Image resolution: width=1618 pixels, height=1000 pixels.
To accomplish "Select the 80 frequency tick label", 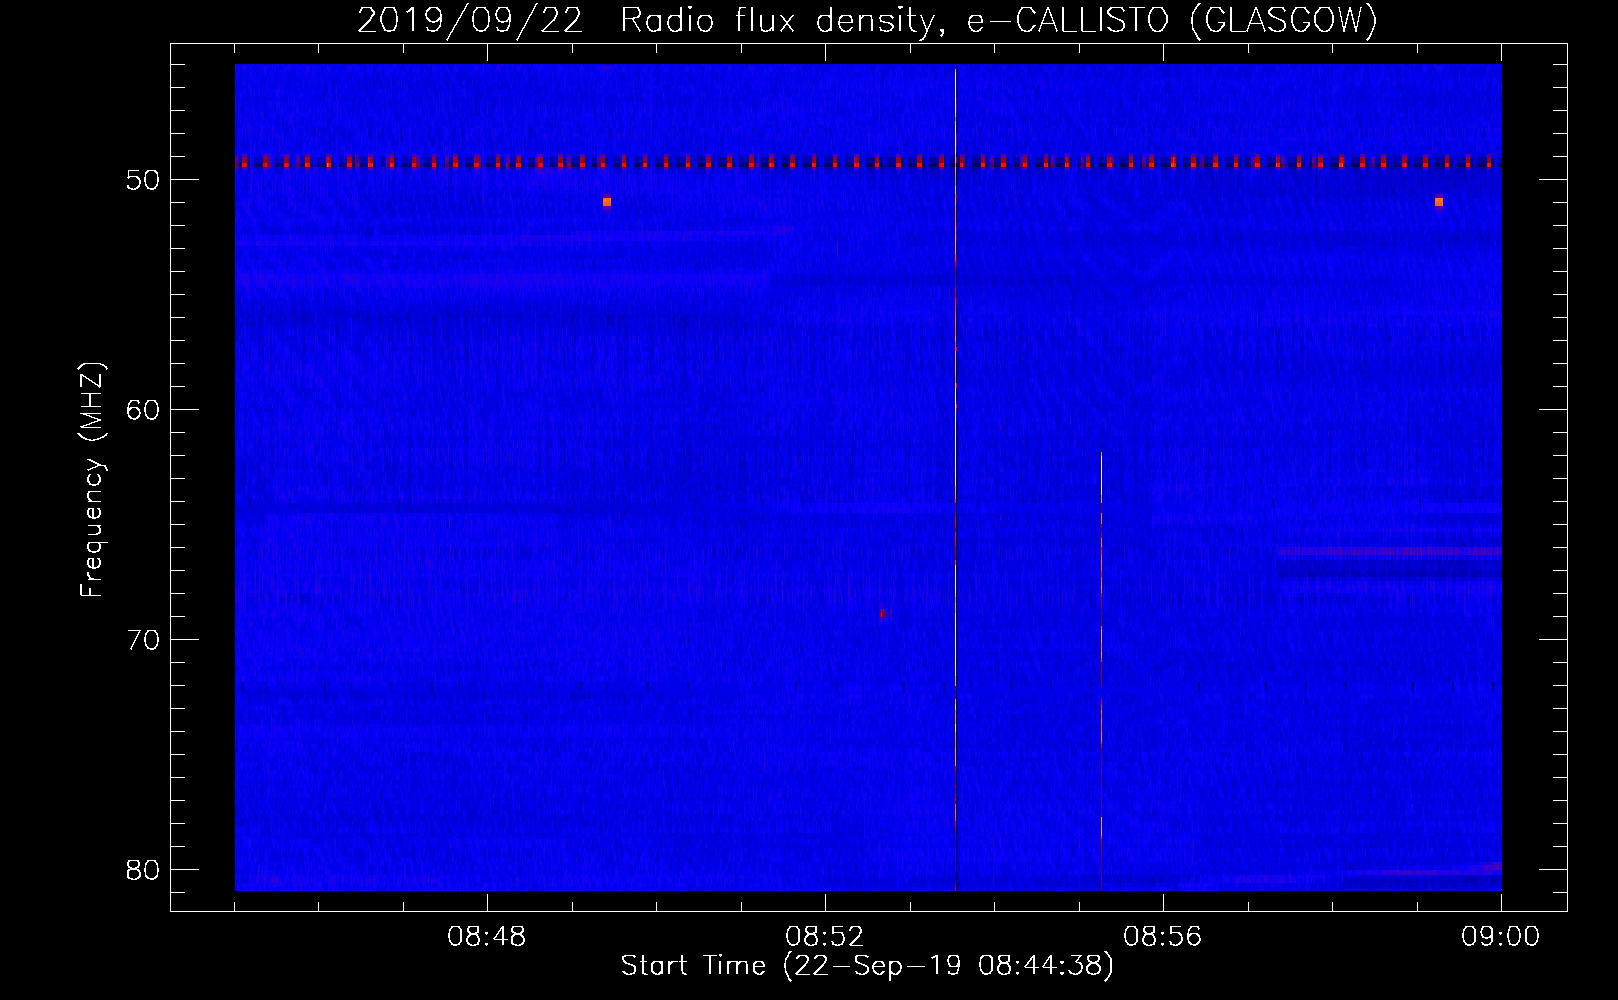I will (x=143, y=870).
